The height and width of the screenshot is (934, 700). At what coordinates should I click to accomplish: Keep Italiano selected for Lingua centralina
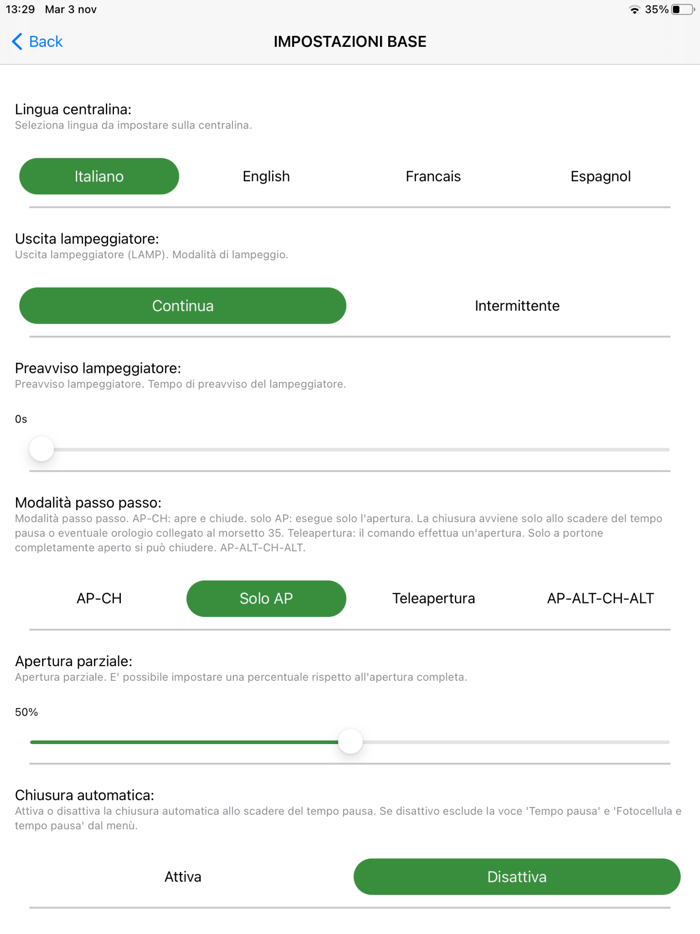(x=98, y=176)
